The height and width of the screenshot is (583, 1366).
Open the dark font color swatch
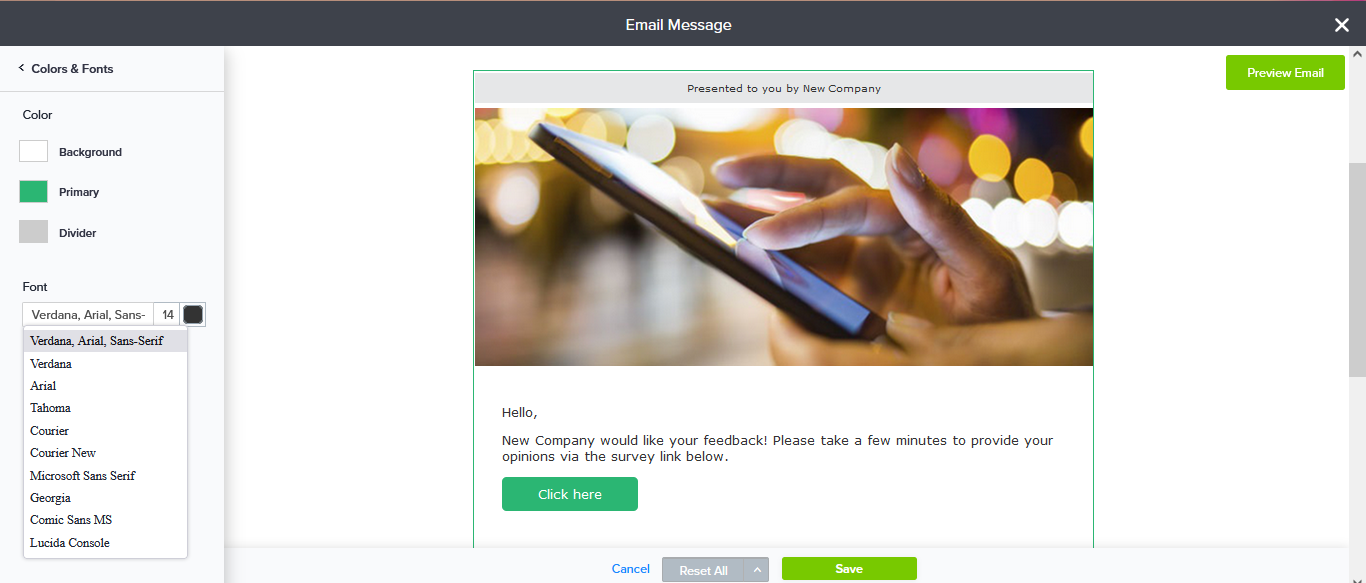click(193, 315)
